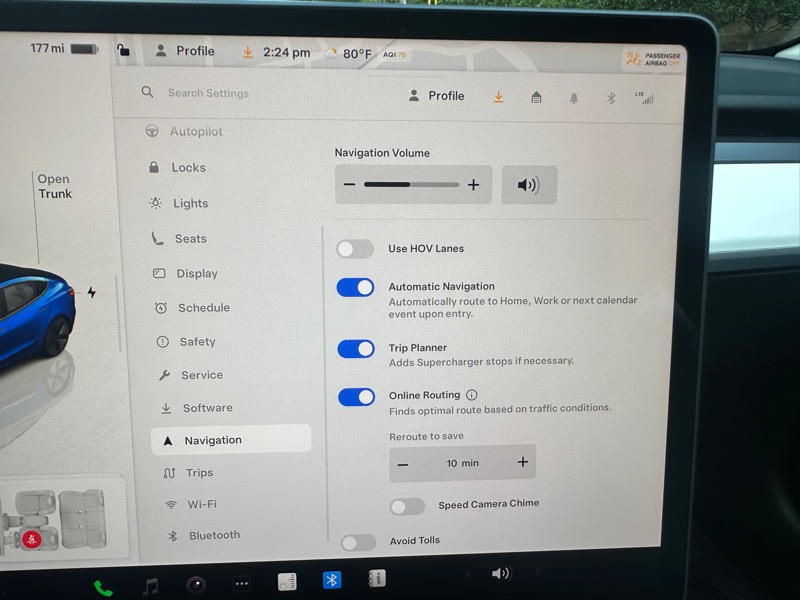Select Software in settings sidebar

tap(207, 408)
